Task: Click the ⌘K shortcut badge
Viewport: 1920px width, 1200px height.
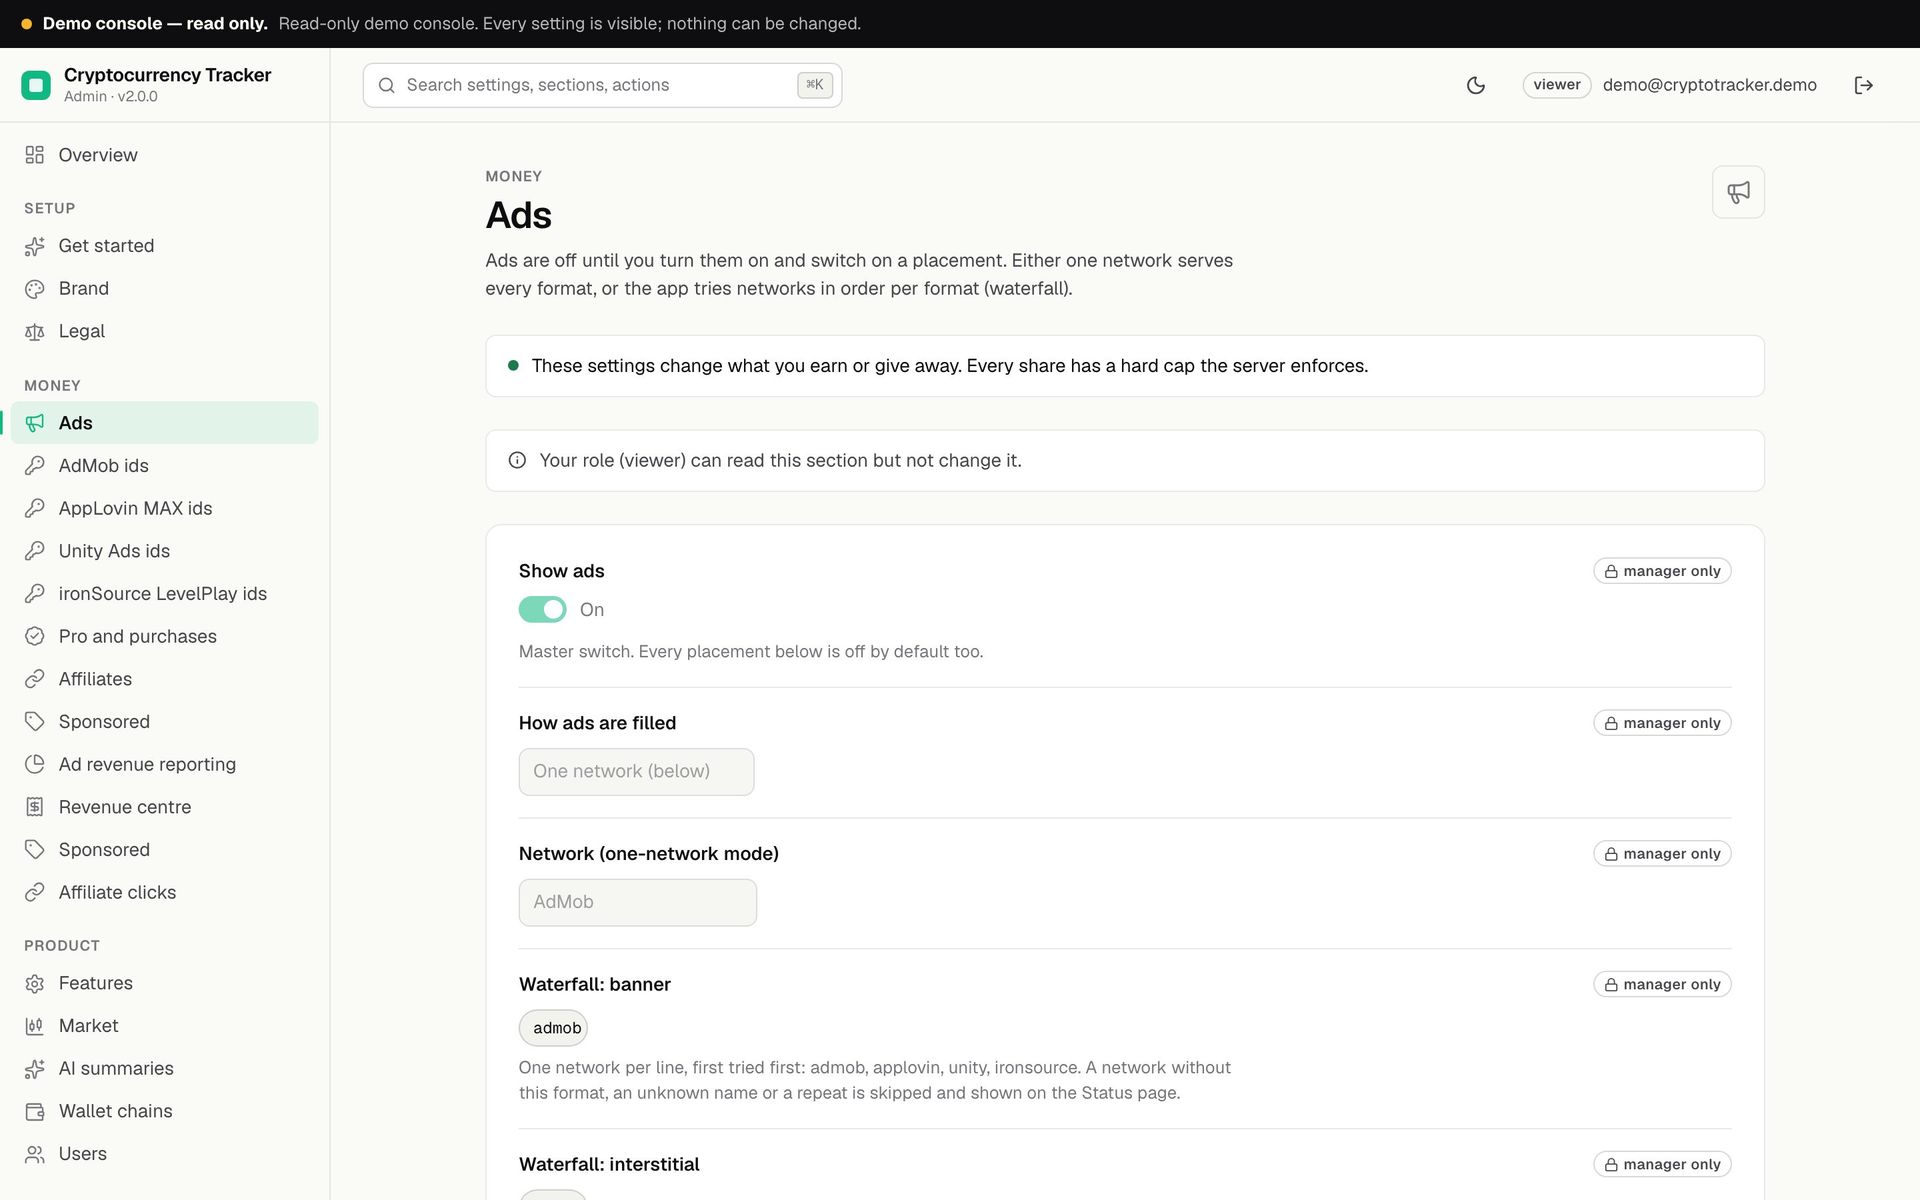Action: click(815, 85)
